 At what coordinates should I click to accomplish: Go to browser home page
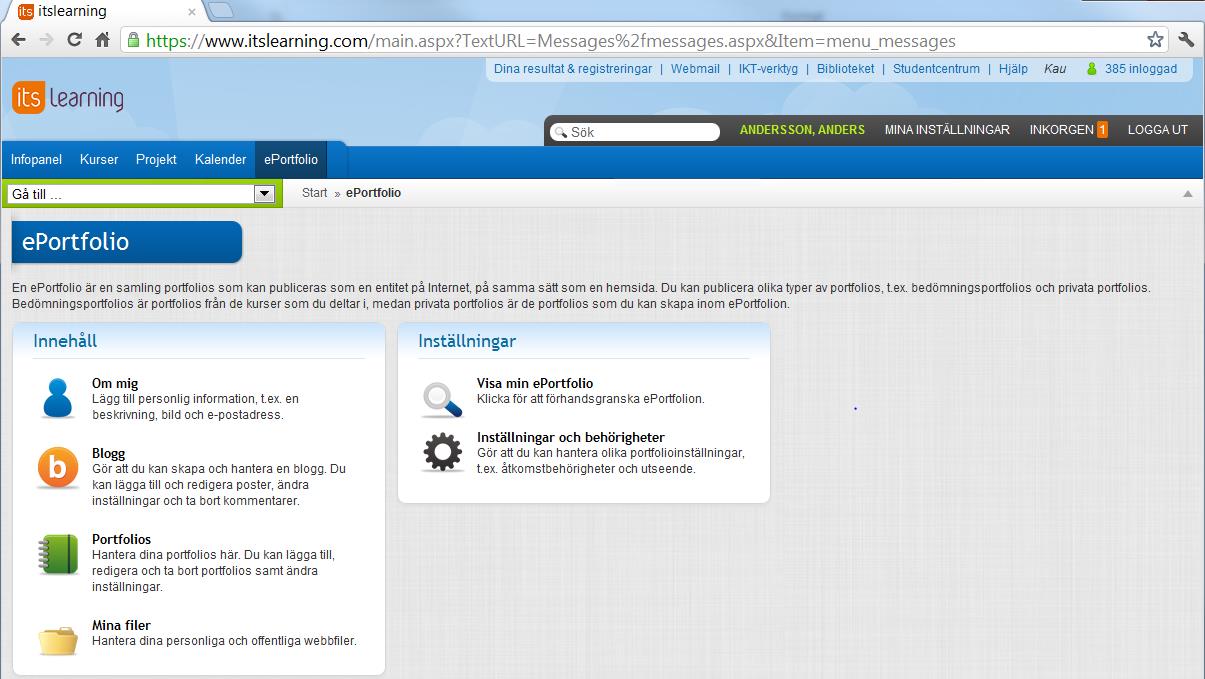102,40
